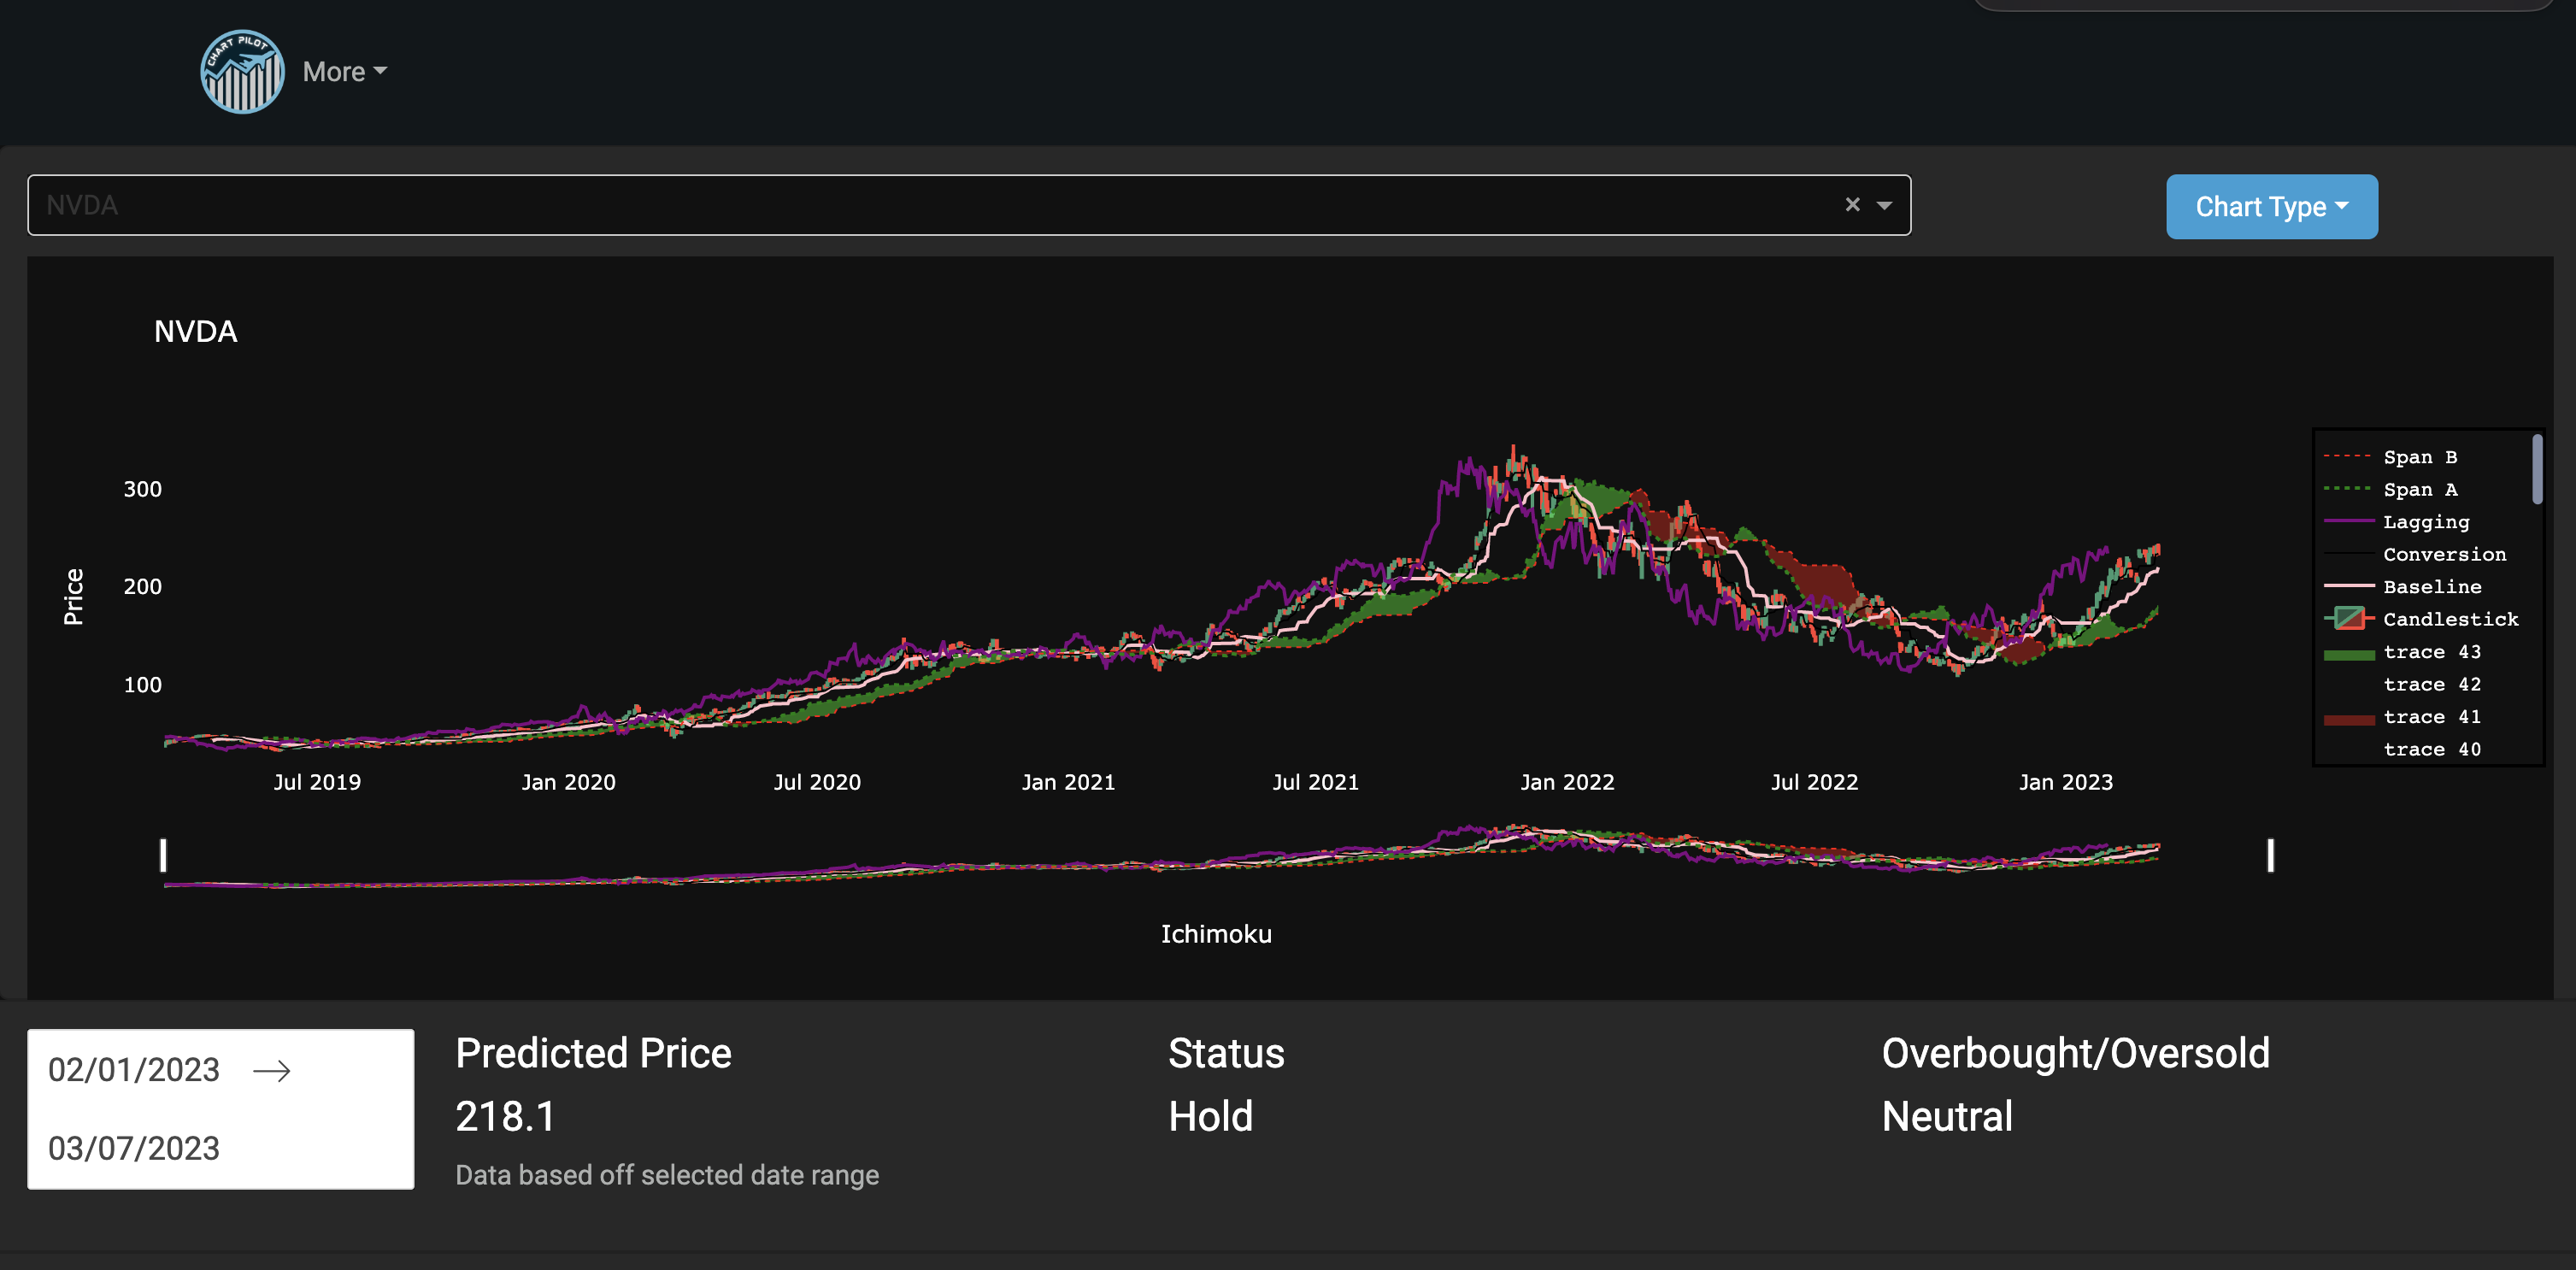Click the Price y-axis label
Viewport: 2576px width, 1270px height.
(73, 597)
